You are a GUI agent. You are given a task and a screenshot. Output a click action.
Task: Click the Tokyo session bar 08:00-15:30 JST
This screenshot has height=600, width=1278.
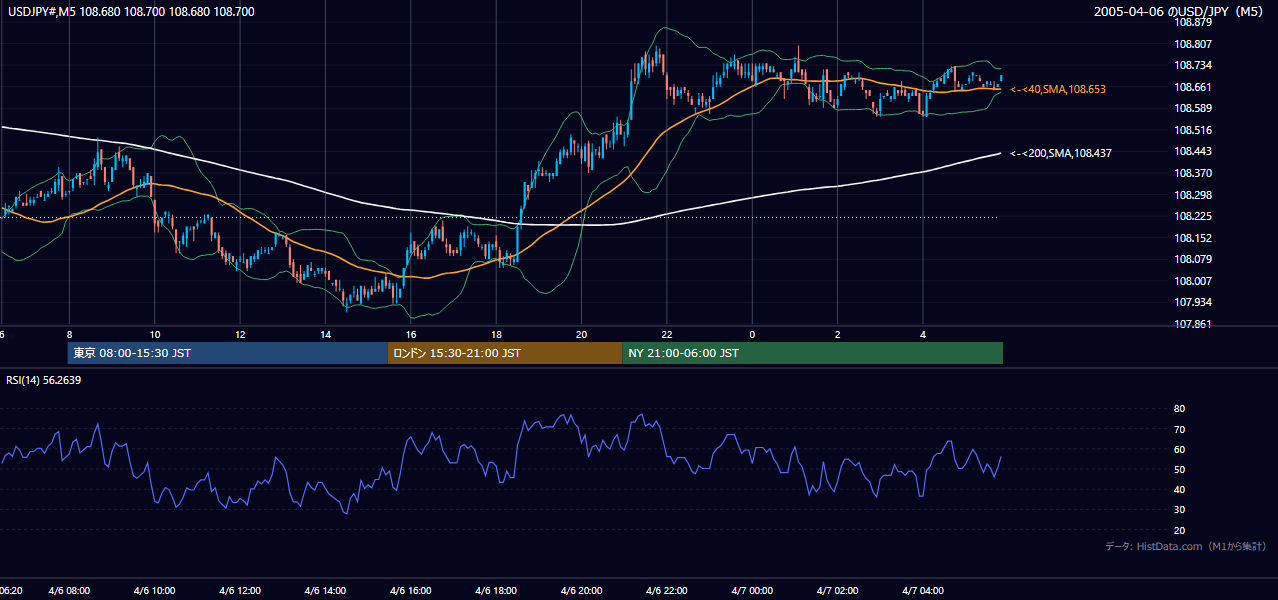[x=228, y=353]
